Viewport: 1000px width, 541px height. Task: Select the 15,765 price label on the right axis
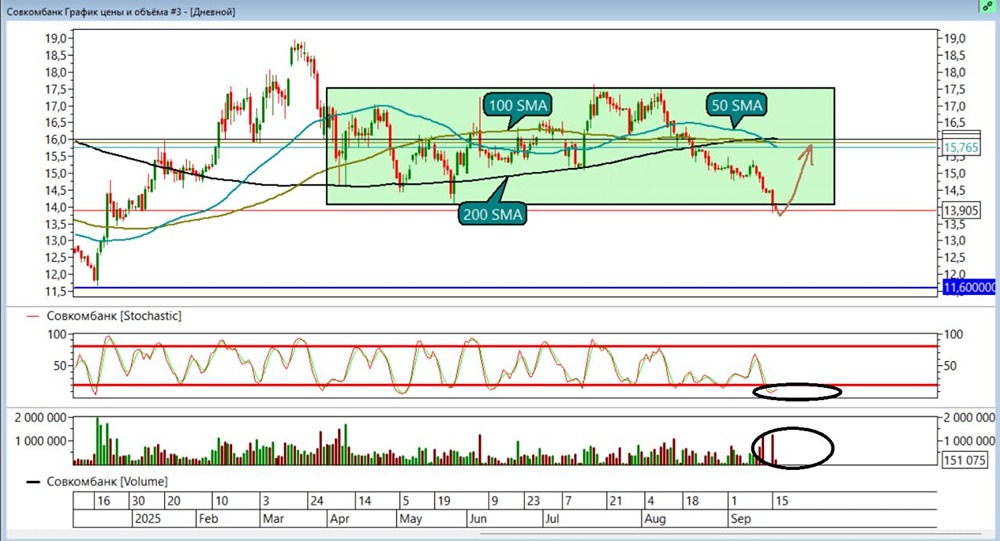pos(960,147)
